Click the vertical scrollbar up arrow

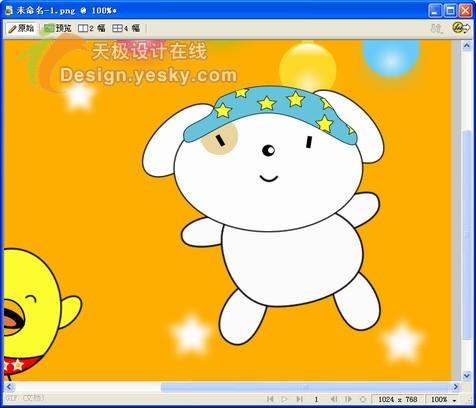coord(467,45)
